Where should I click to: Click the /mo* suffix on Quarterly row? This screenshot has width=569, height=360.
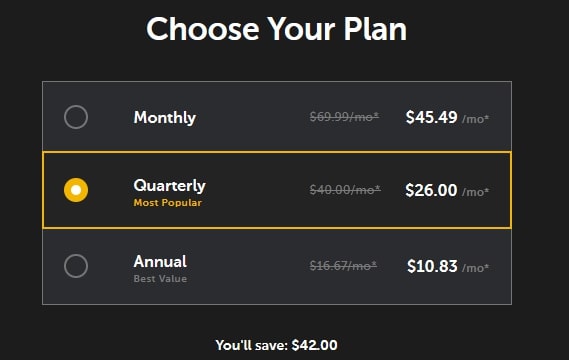click(475, 192)
